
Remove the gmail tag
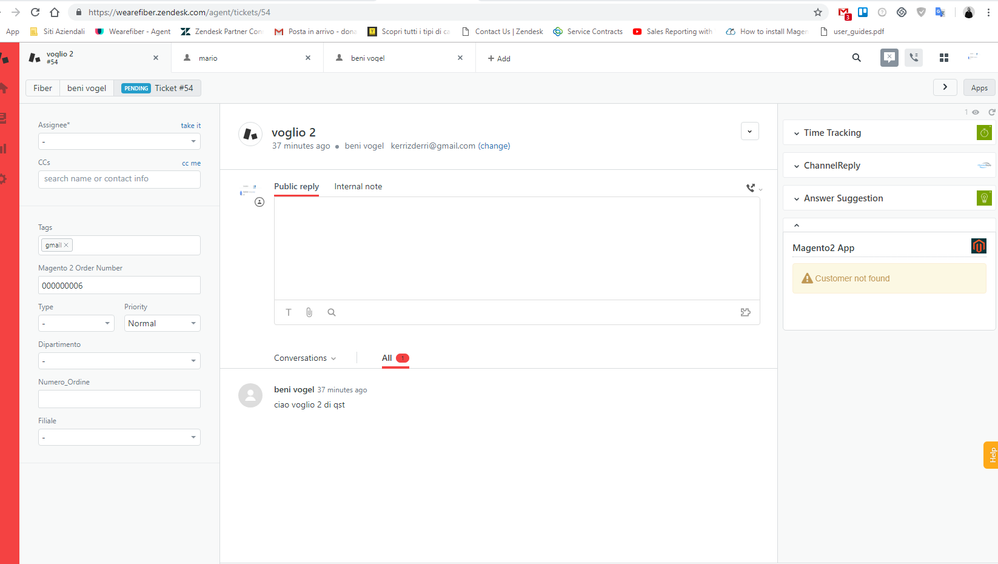click(x=67, y=245)
